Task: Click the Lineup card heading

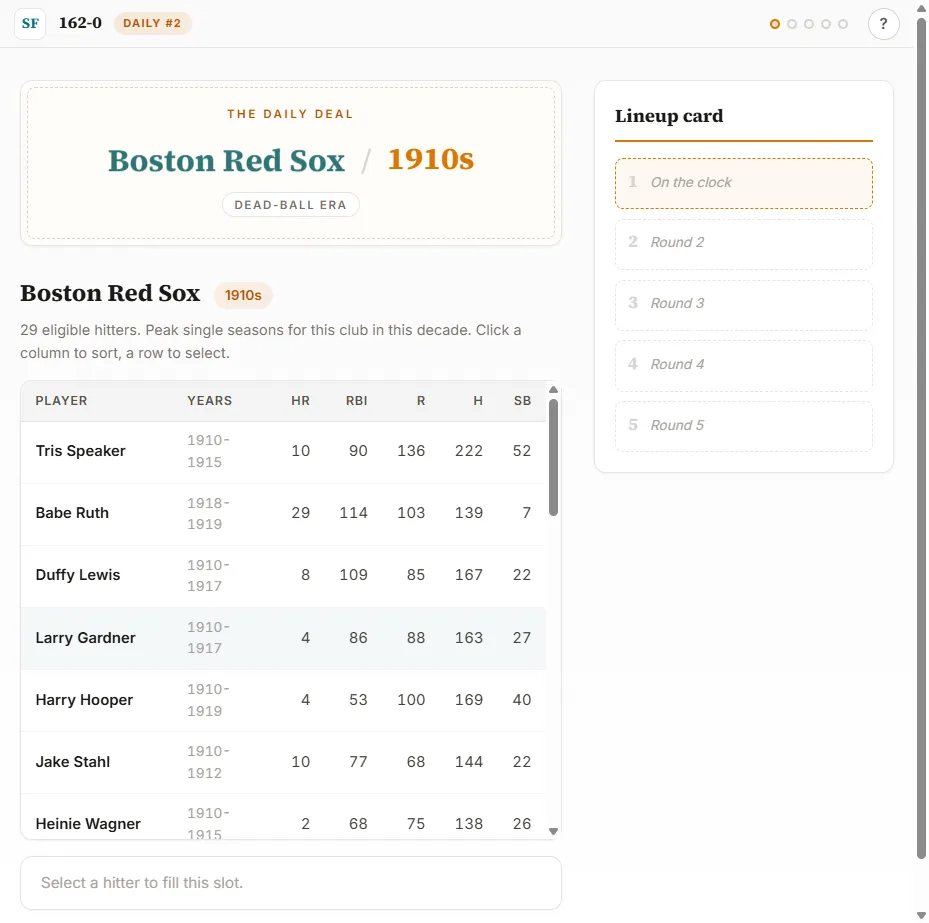Action: pos(669,116)
